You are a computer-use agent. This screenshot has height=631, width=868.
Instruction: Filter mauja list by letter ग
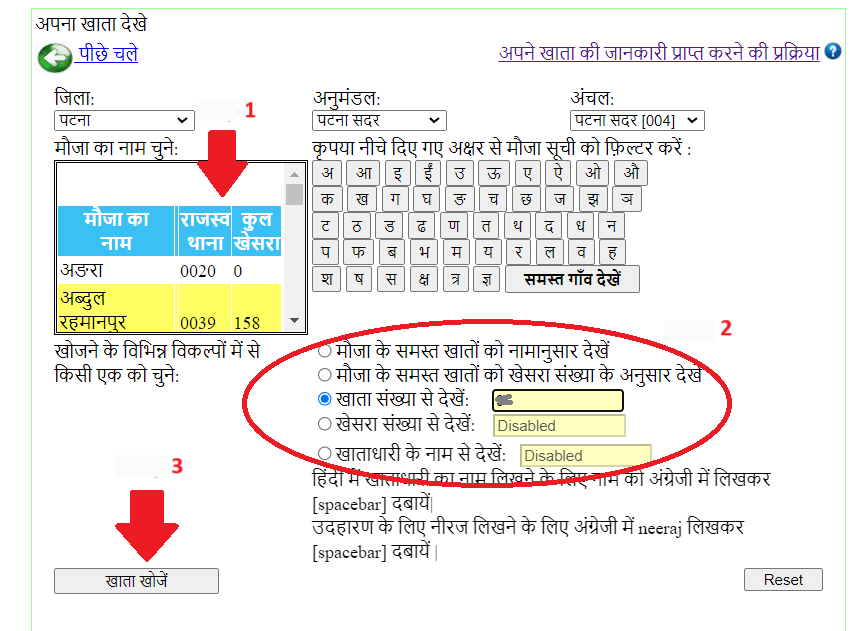tap(395, 199)
